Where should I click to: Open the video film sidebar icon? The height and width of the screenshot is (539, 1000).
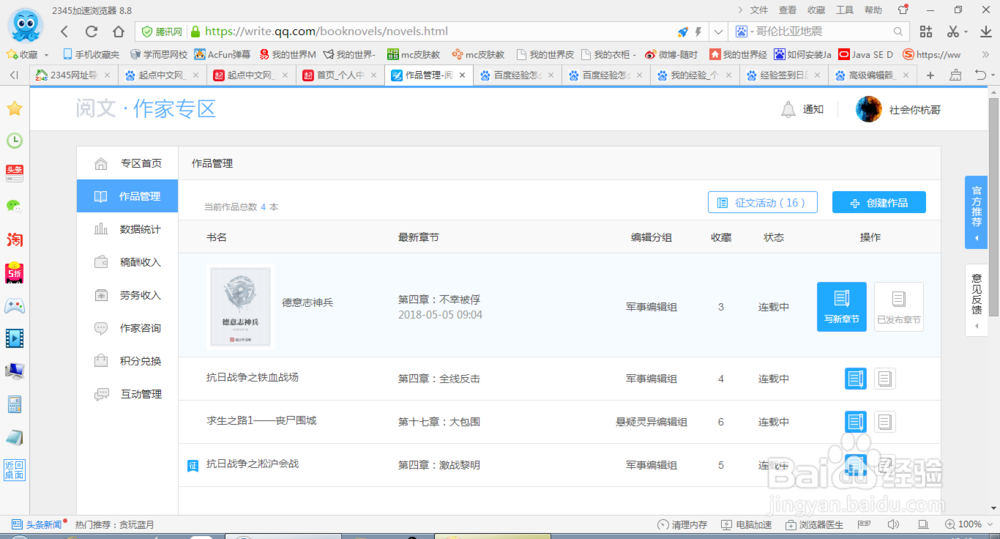(15, 338)
